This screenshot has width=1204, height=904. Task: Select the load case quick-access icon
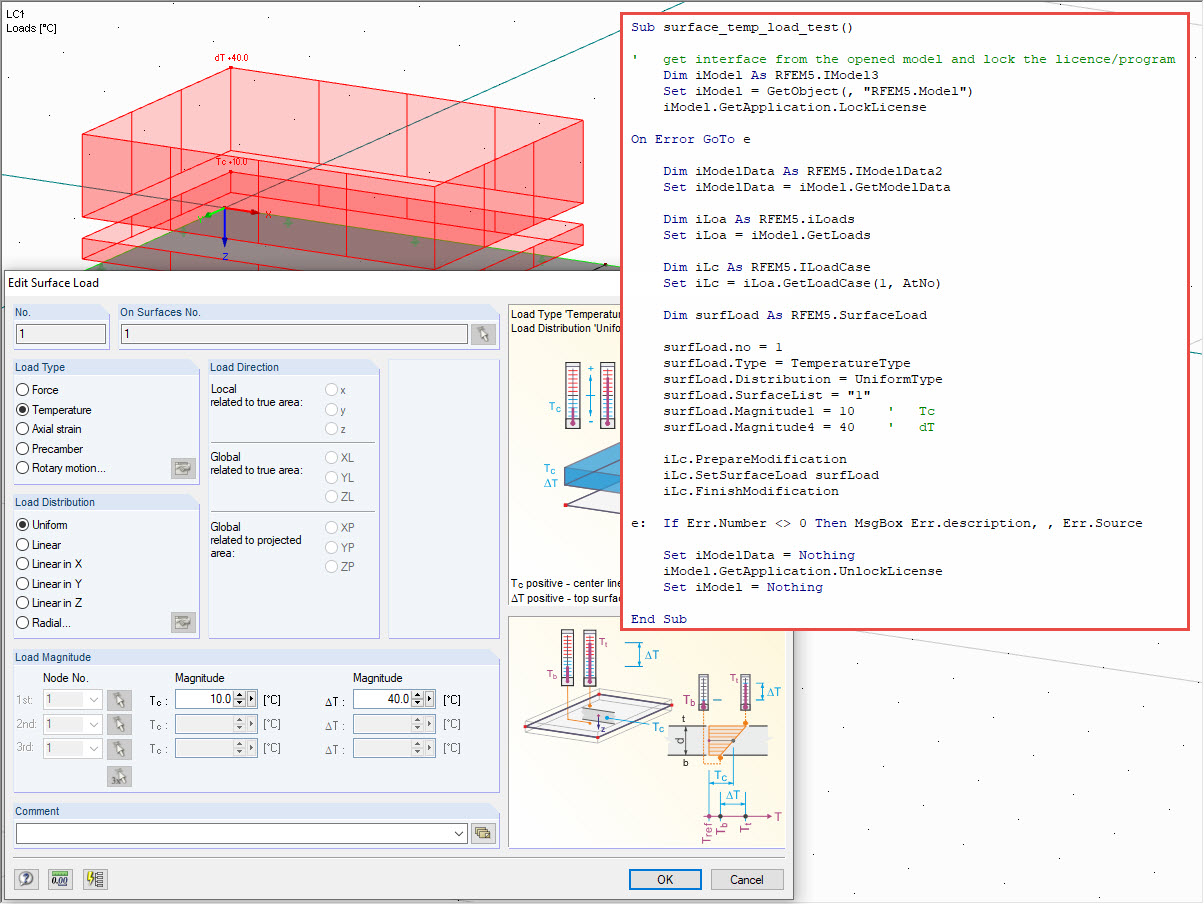95,877
